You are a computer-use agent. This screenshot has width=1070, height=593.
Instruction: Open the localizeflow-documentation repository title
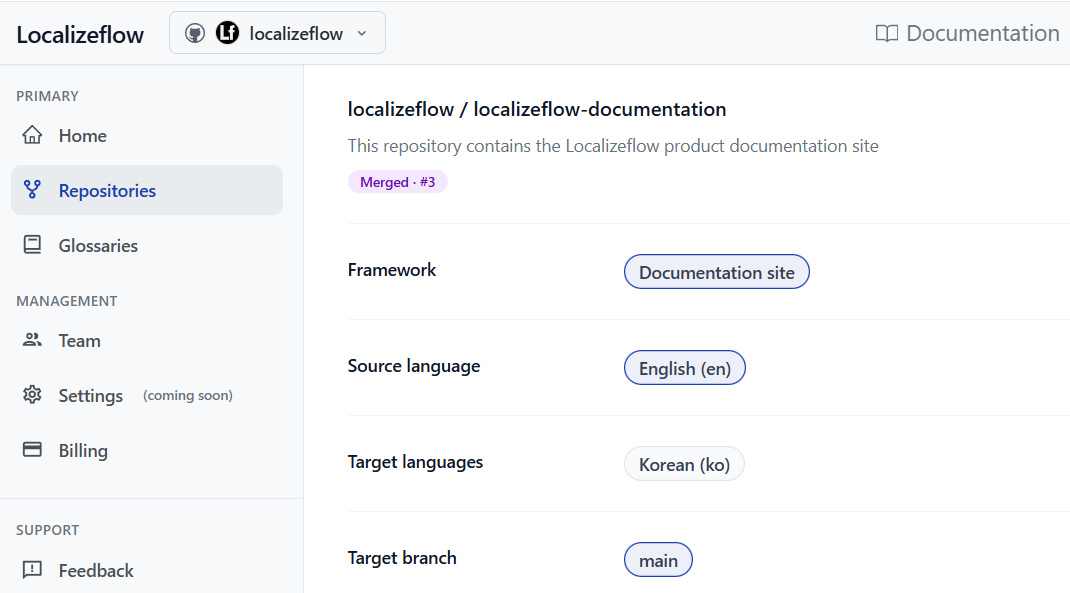[536, 109]
